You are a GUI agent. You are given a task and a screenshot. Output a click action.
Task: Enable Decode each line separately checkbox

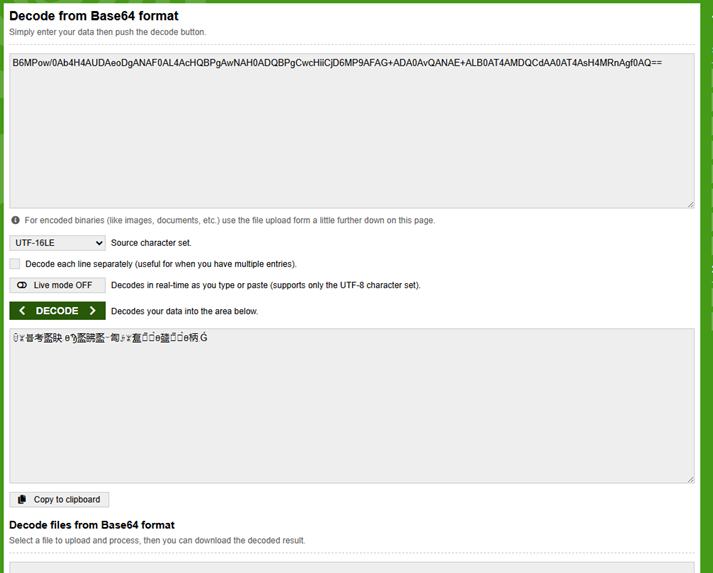(x=15, y=264)
